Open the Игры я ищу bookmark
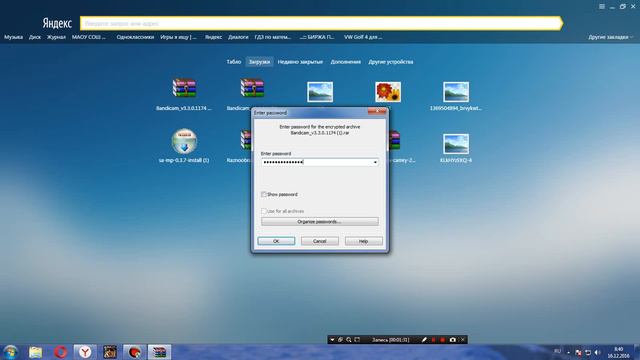The height and width of the screenshot is (360, 640). [x=178, y=37]
